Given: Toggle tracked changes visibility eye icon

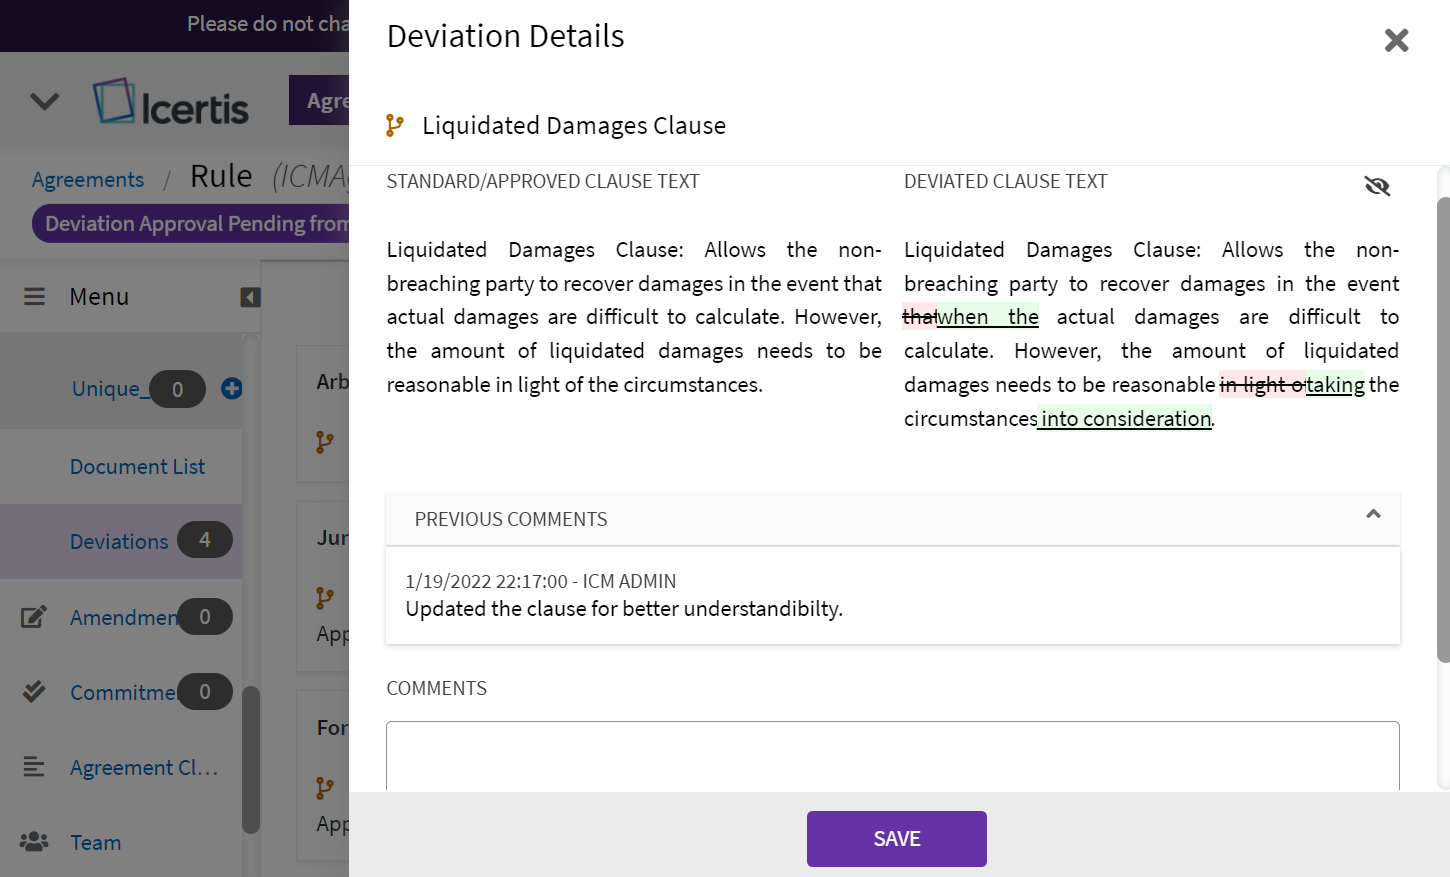Looking at the screenshot, I should (x=1377, y=186).
